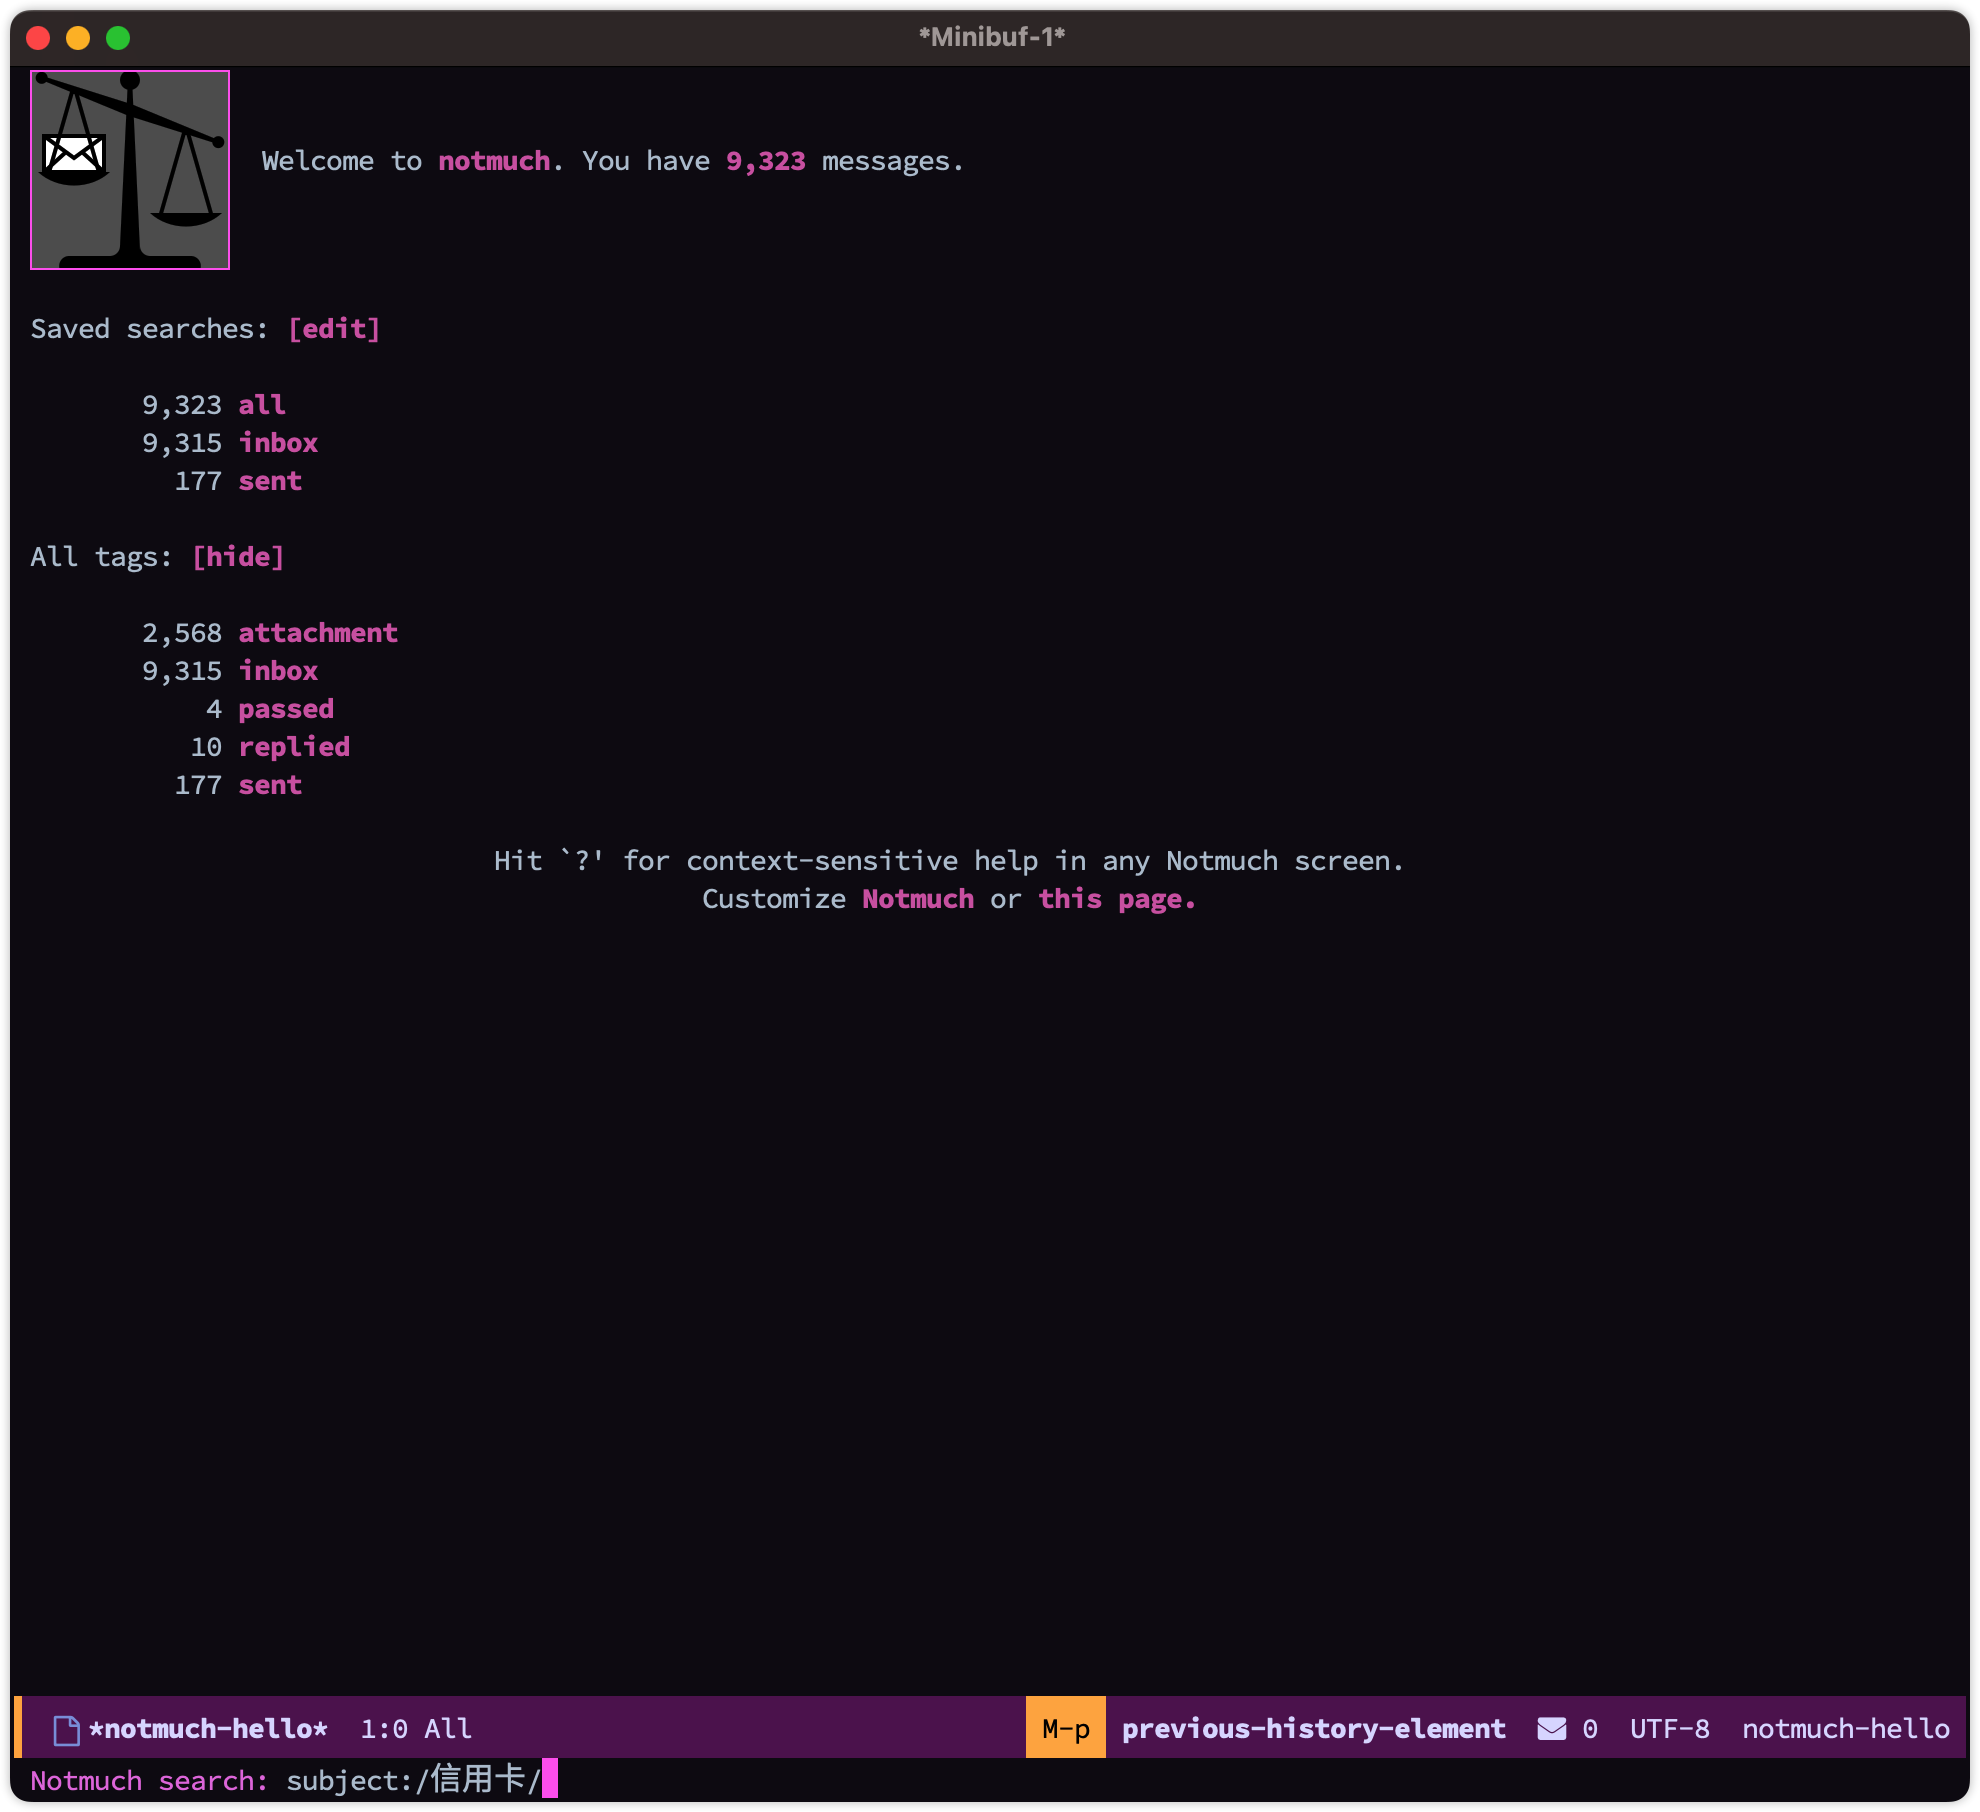The width and height of the screenshot is (1980, 1812).
Task: Click the notmuch scales logo image
Action: tap(130, 170)
